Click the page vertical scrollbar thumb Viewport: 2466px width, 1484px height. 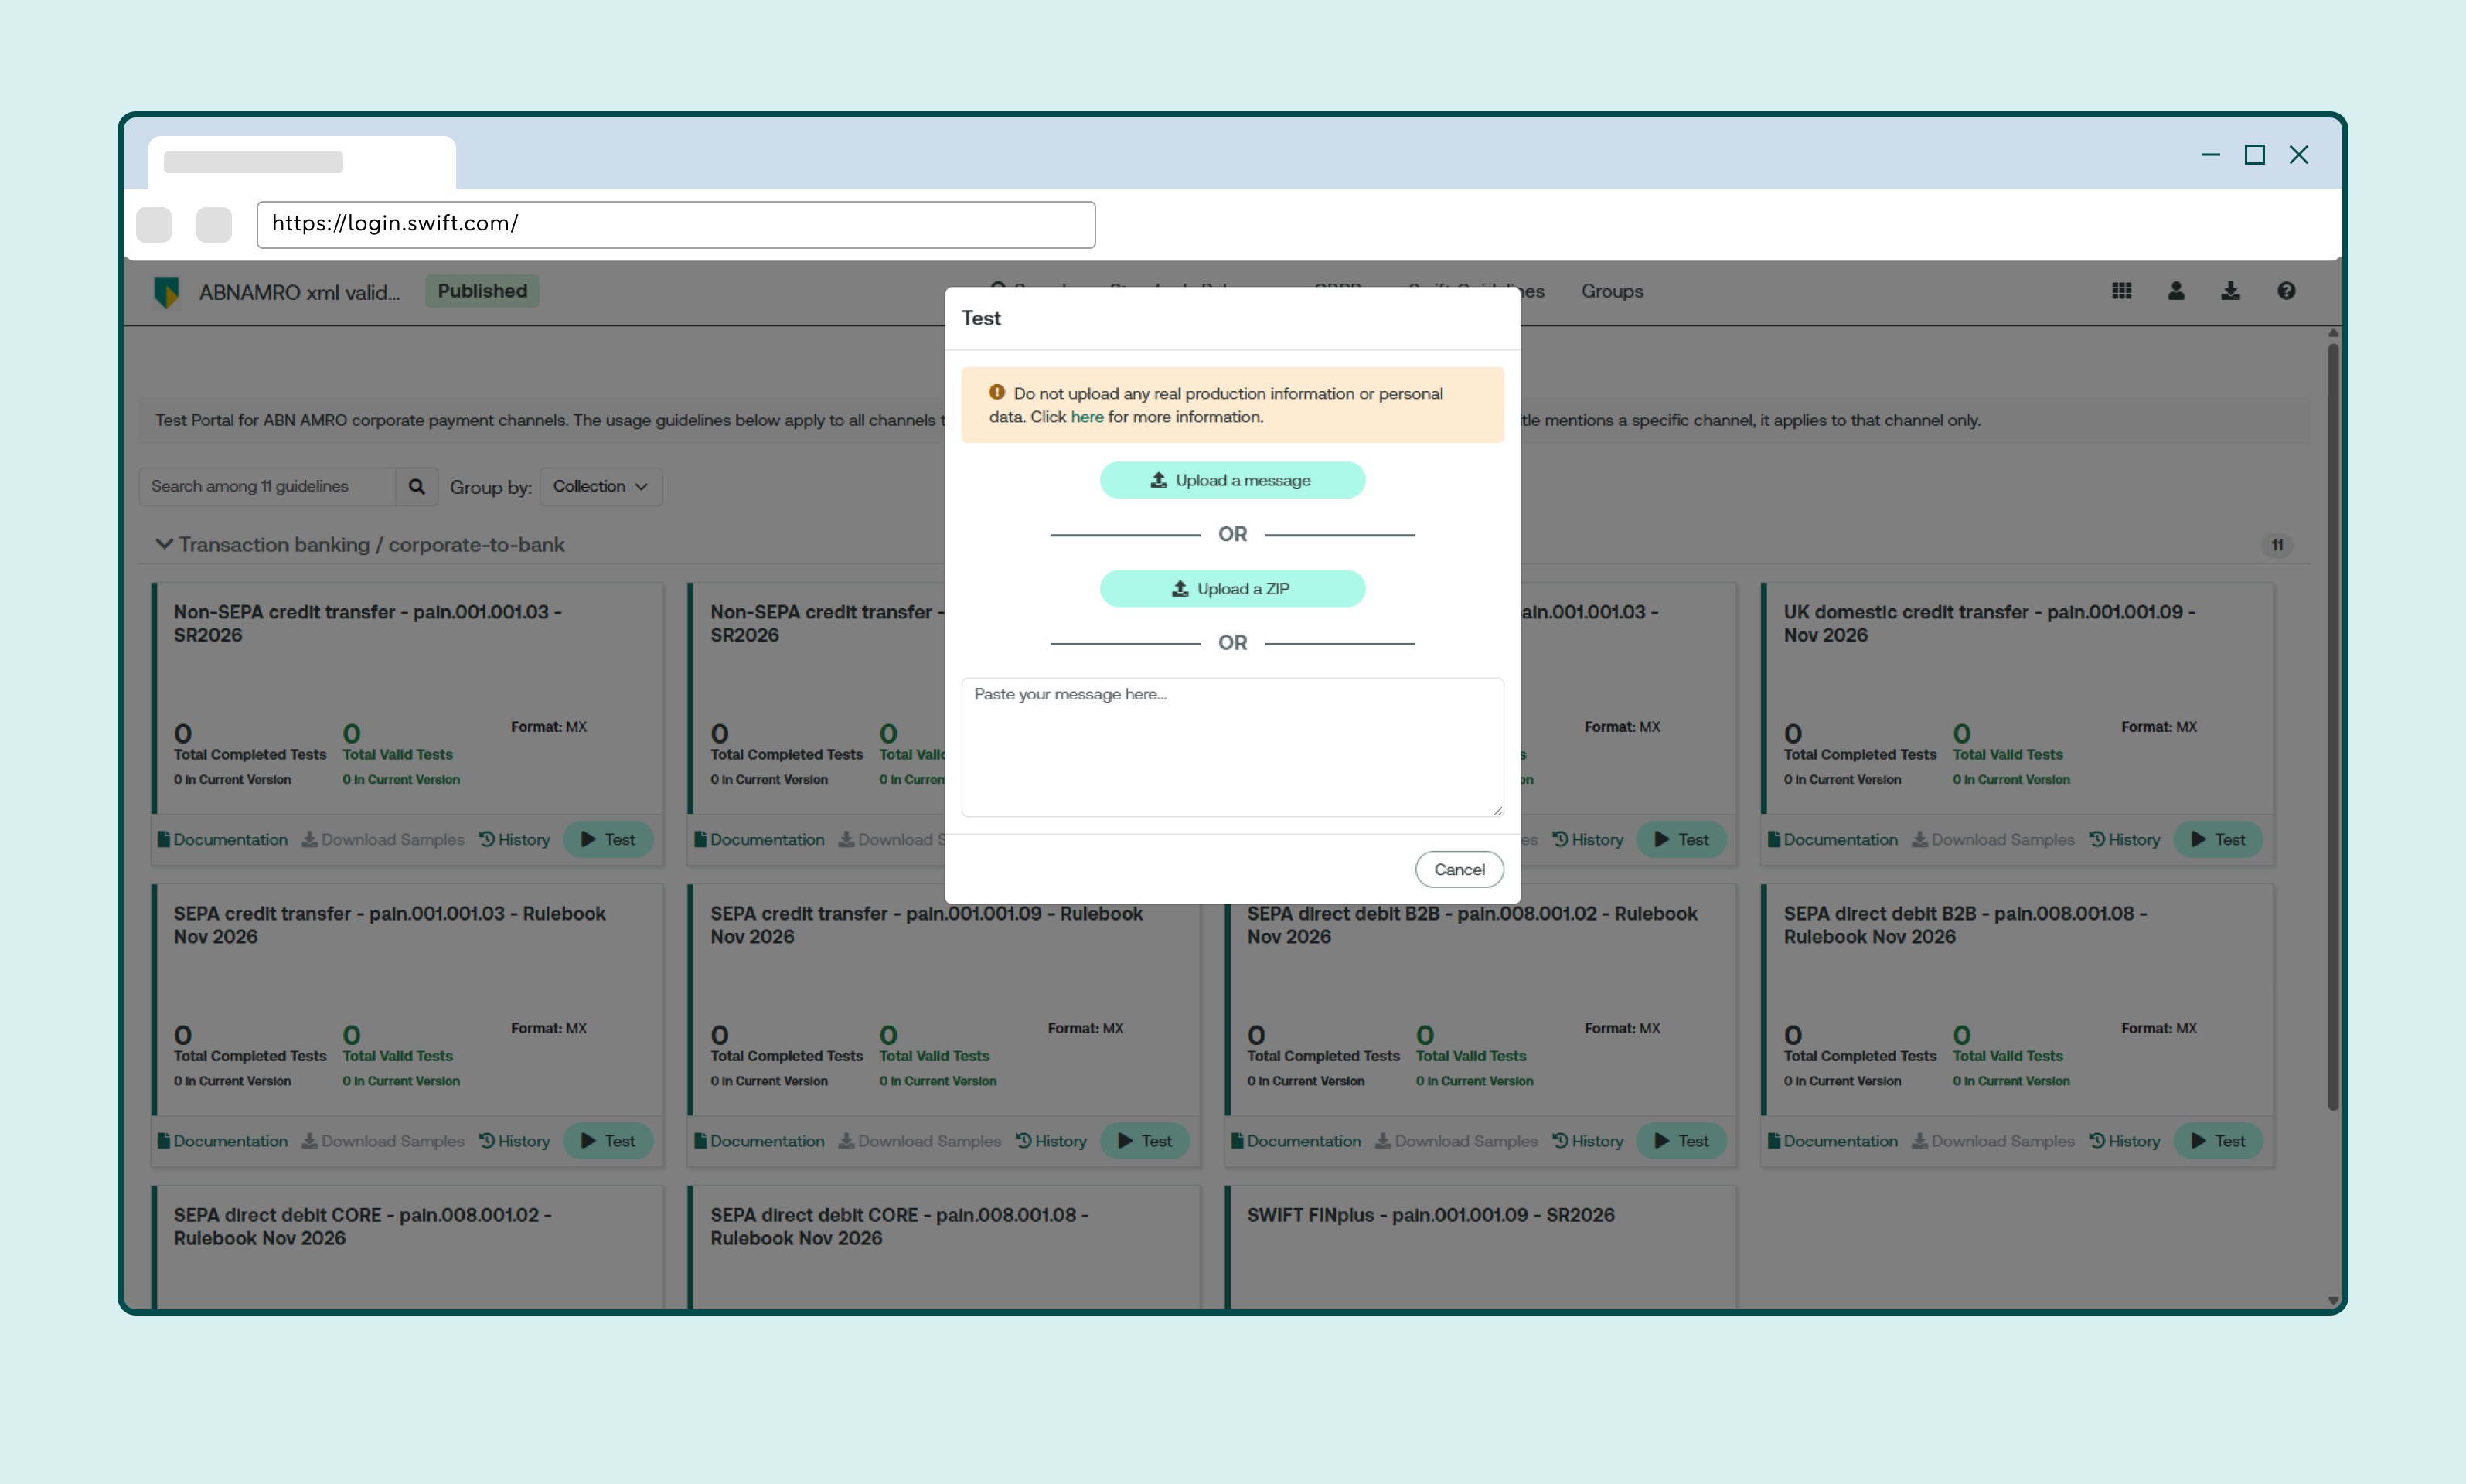2333,726
